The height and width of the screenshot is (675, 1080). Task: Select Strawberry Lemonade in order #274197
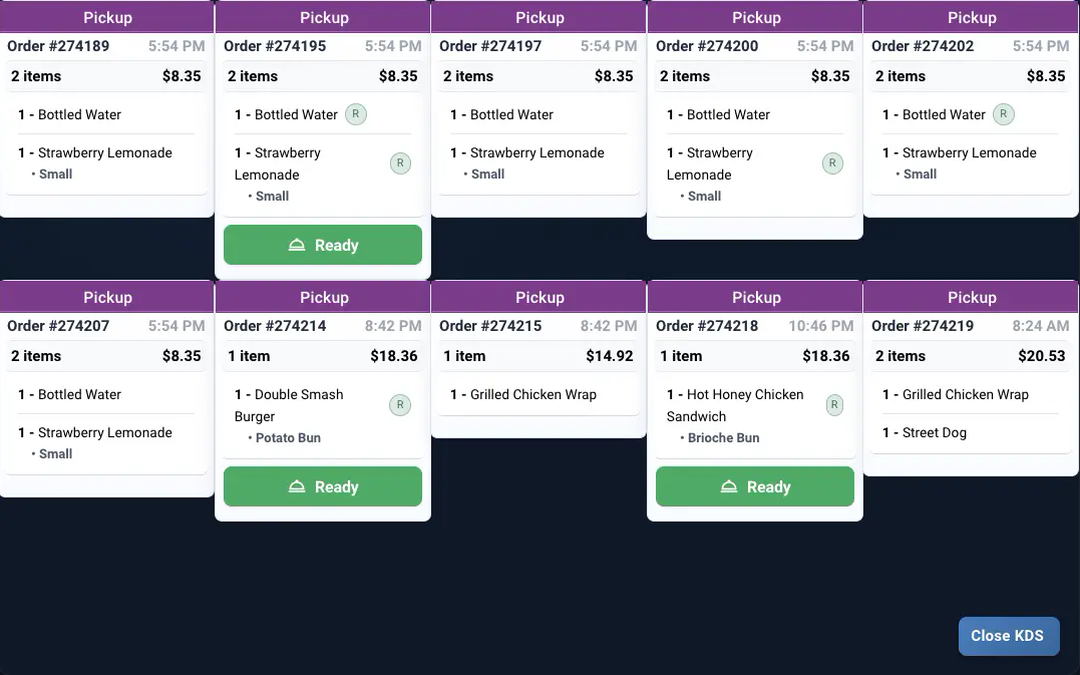[537, 153]
